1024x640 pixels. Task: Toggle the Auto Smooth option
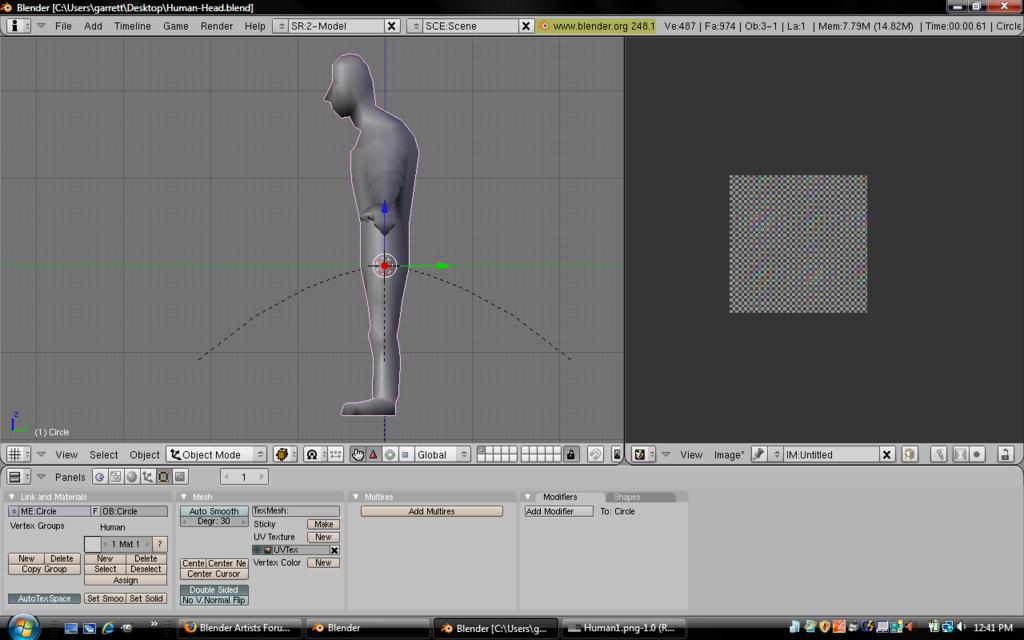point(214,511)
